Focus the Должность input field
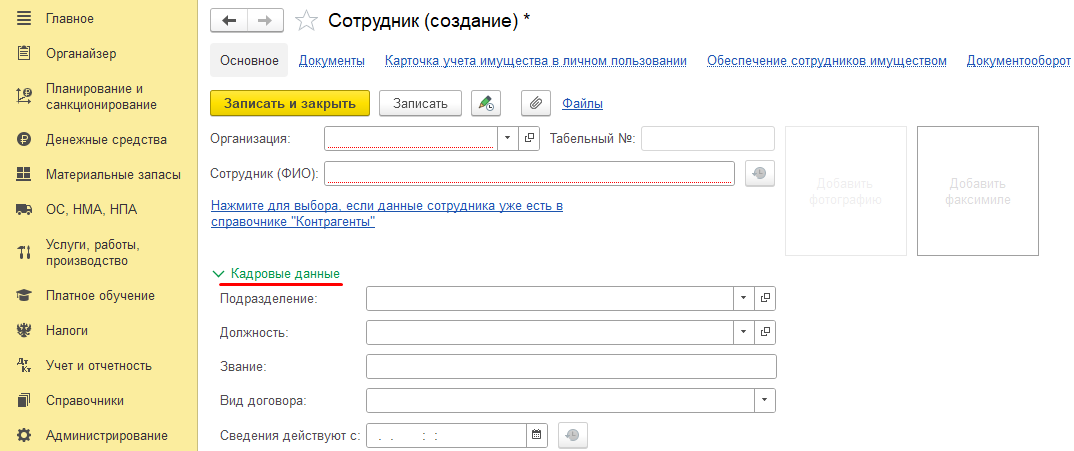Image resolution: width=1074 pixels, height=451 pixels. [x=550, y=332]
